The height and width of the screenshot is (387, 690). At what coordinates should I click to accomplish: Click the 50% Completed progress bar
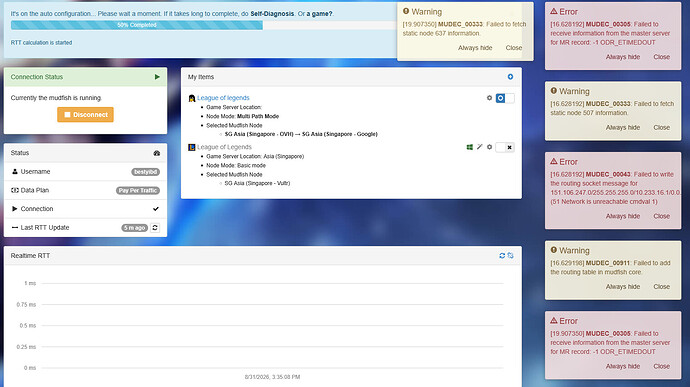pos(137,25)
